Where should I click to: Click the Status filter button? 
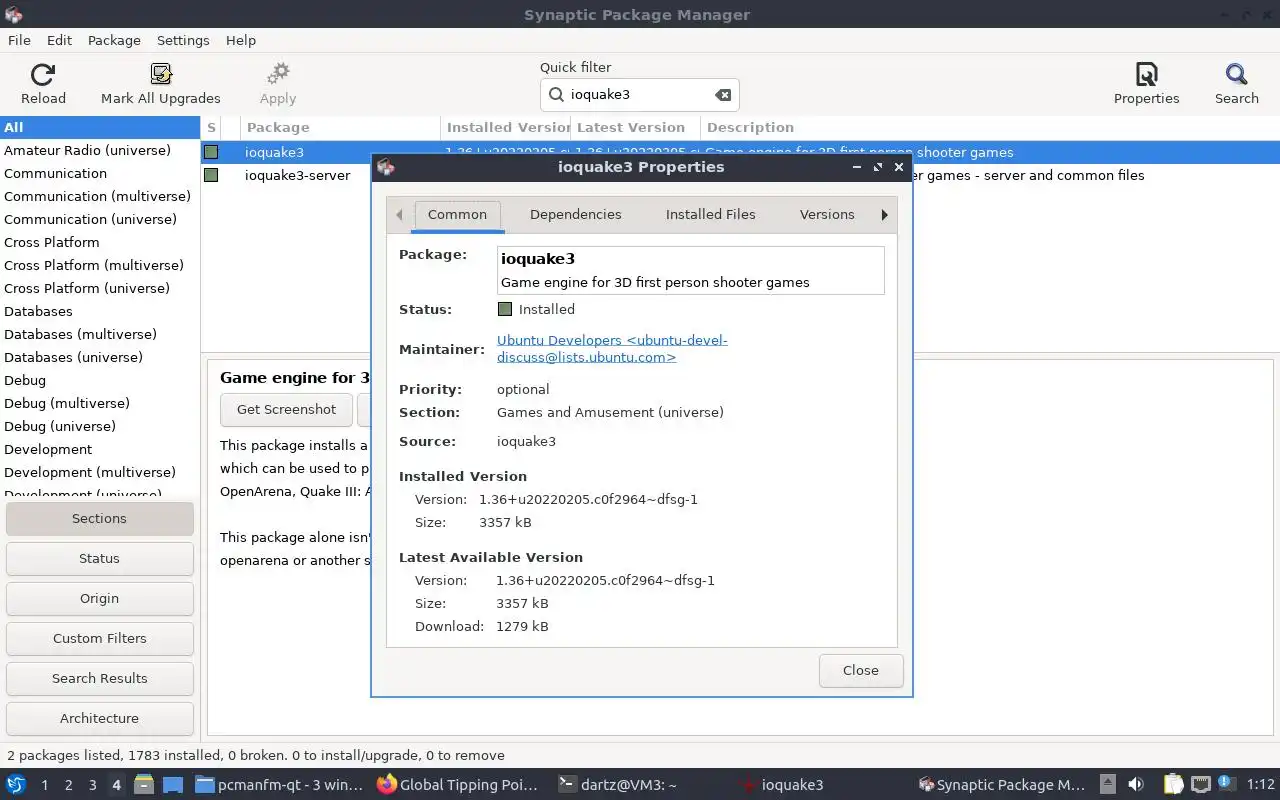click(x=99, y=558)
